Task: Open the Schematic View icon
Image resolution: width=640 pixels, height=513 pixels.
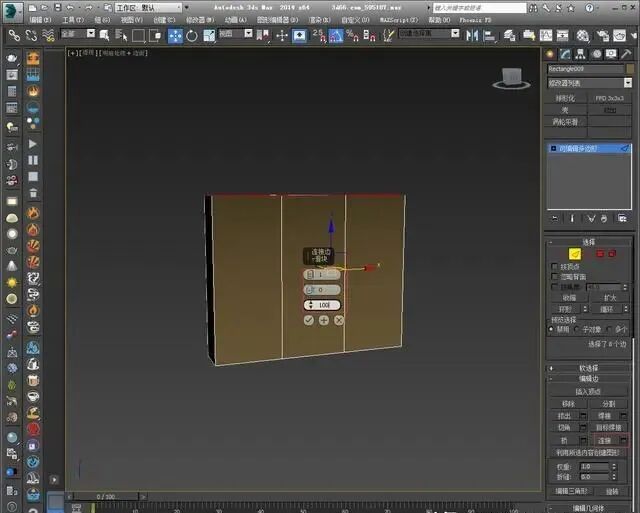Action: pos(562,36)
